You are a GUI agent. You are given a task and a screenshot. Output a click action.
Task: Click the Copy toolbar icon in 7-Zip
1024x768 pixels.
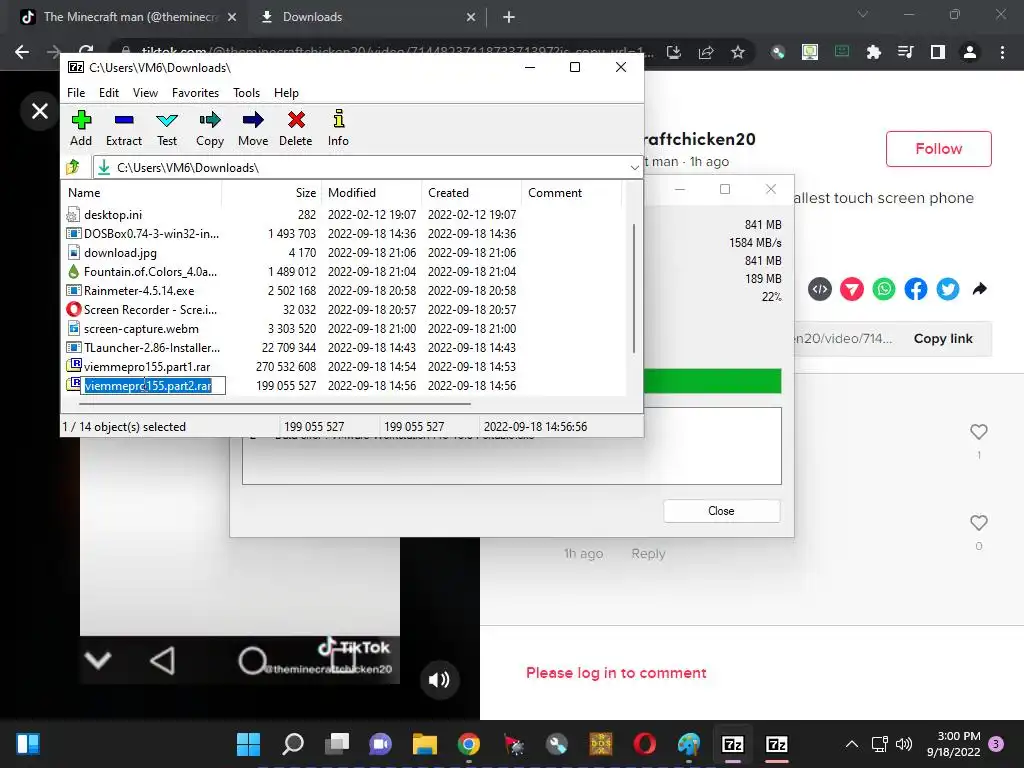(210, 128)
